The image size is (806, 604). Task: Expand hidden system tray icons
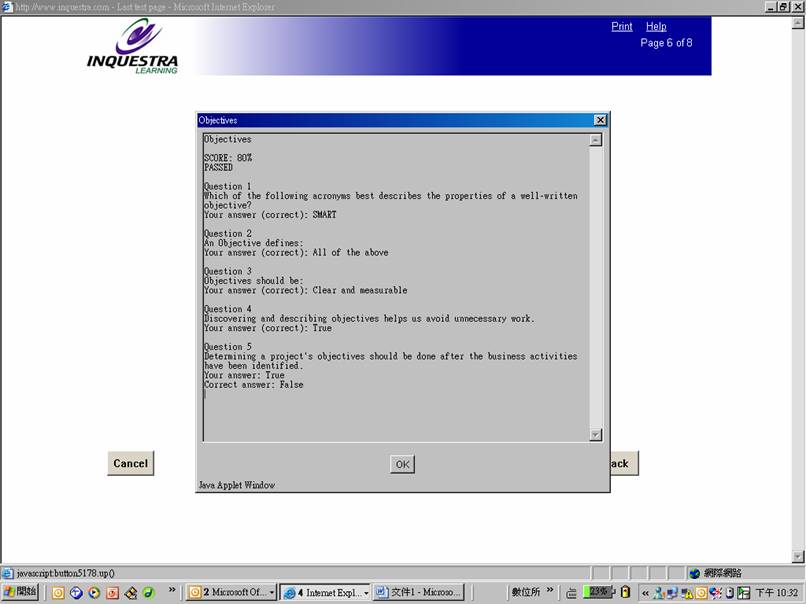coord(645,592)
